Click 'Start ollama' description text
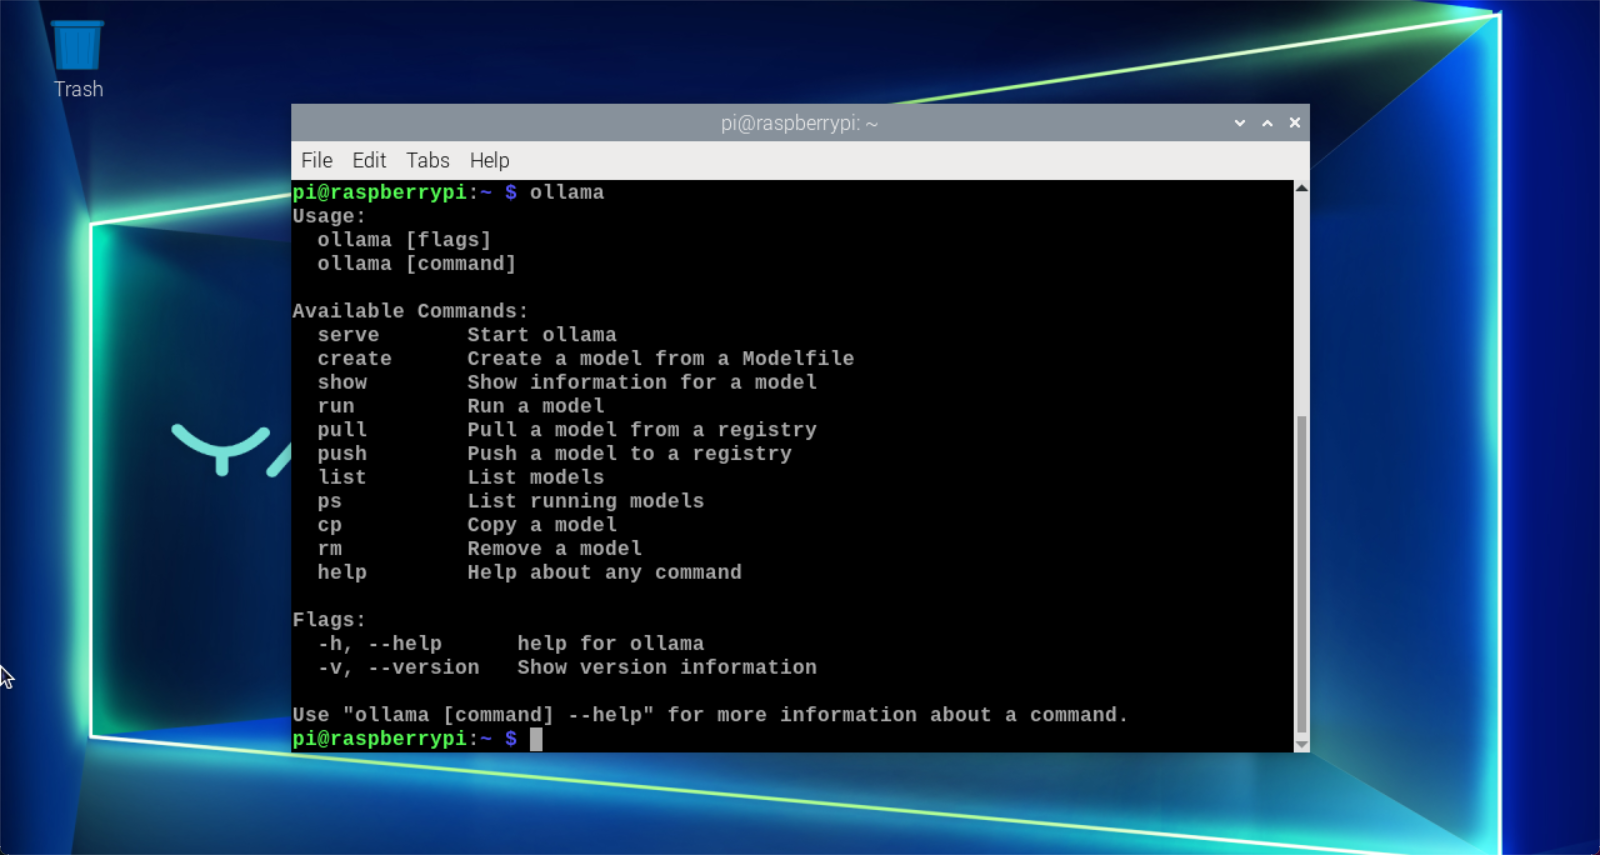Image resolution: width=1600 pixels, height=855 pixels. coord(542,335)
